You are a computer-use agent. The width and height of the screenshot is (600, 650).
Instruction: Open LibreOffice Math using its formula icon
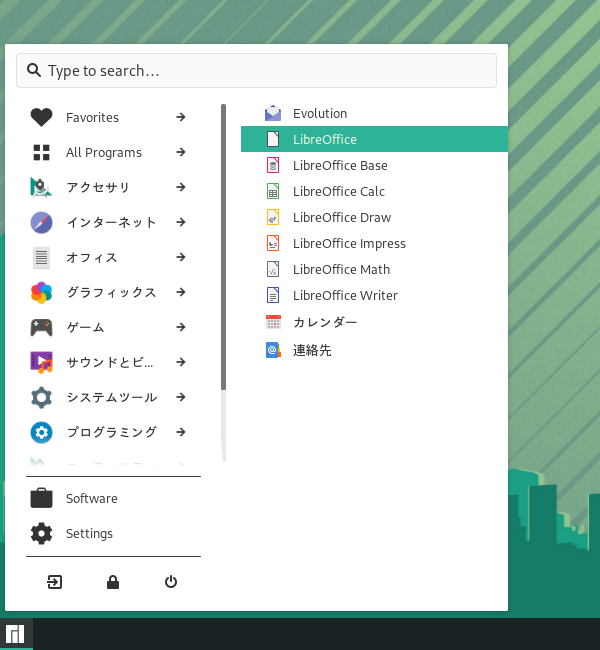(x=273, y=269)
